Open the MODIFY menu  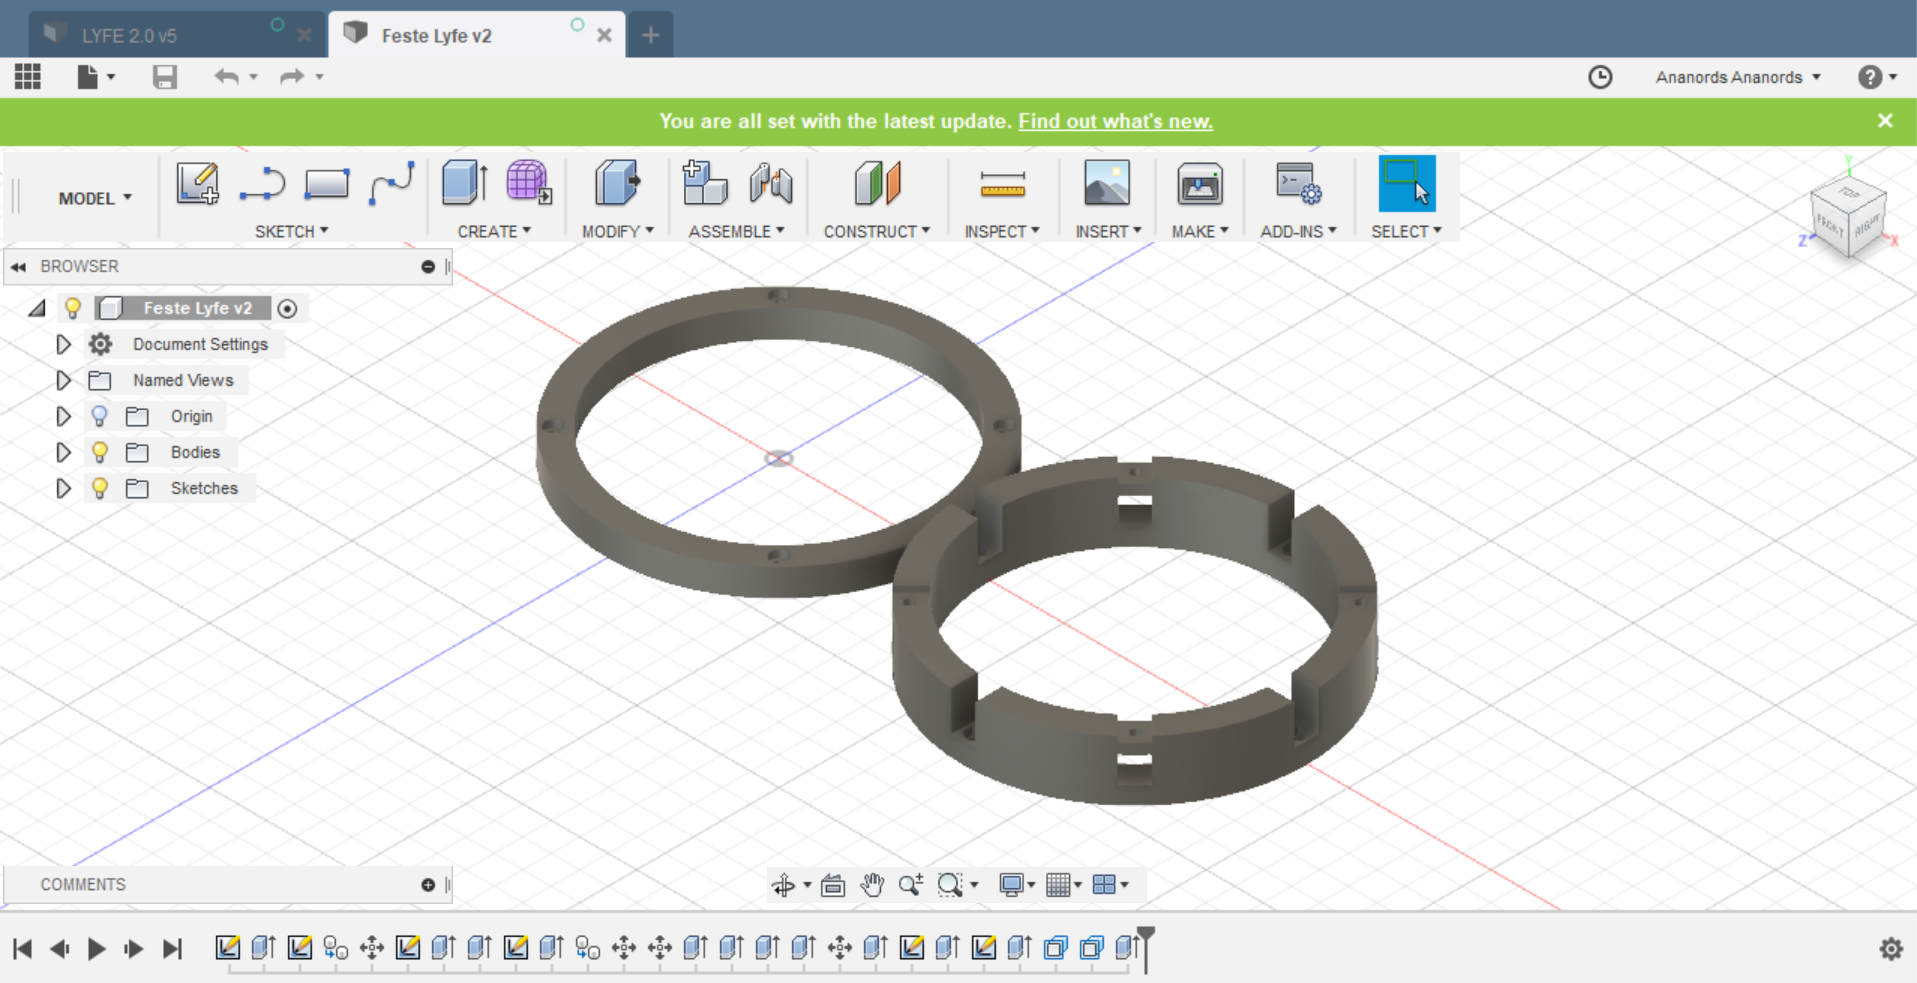tap(617, 231)
